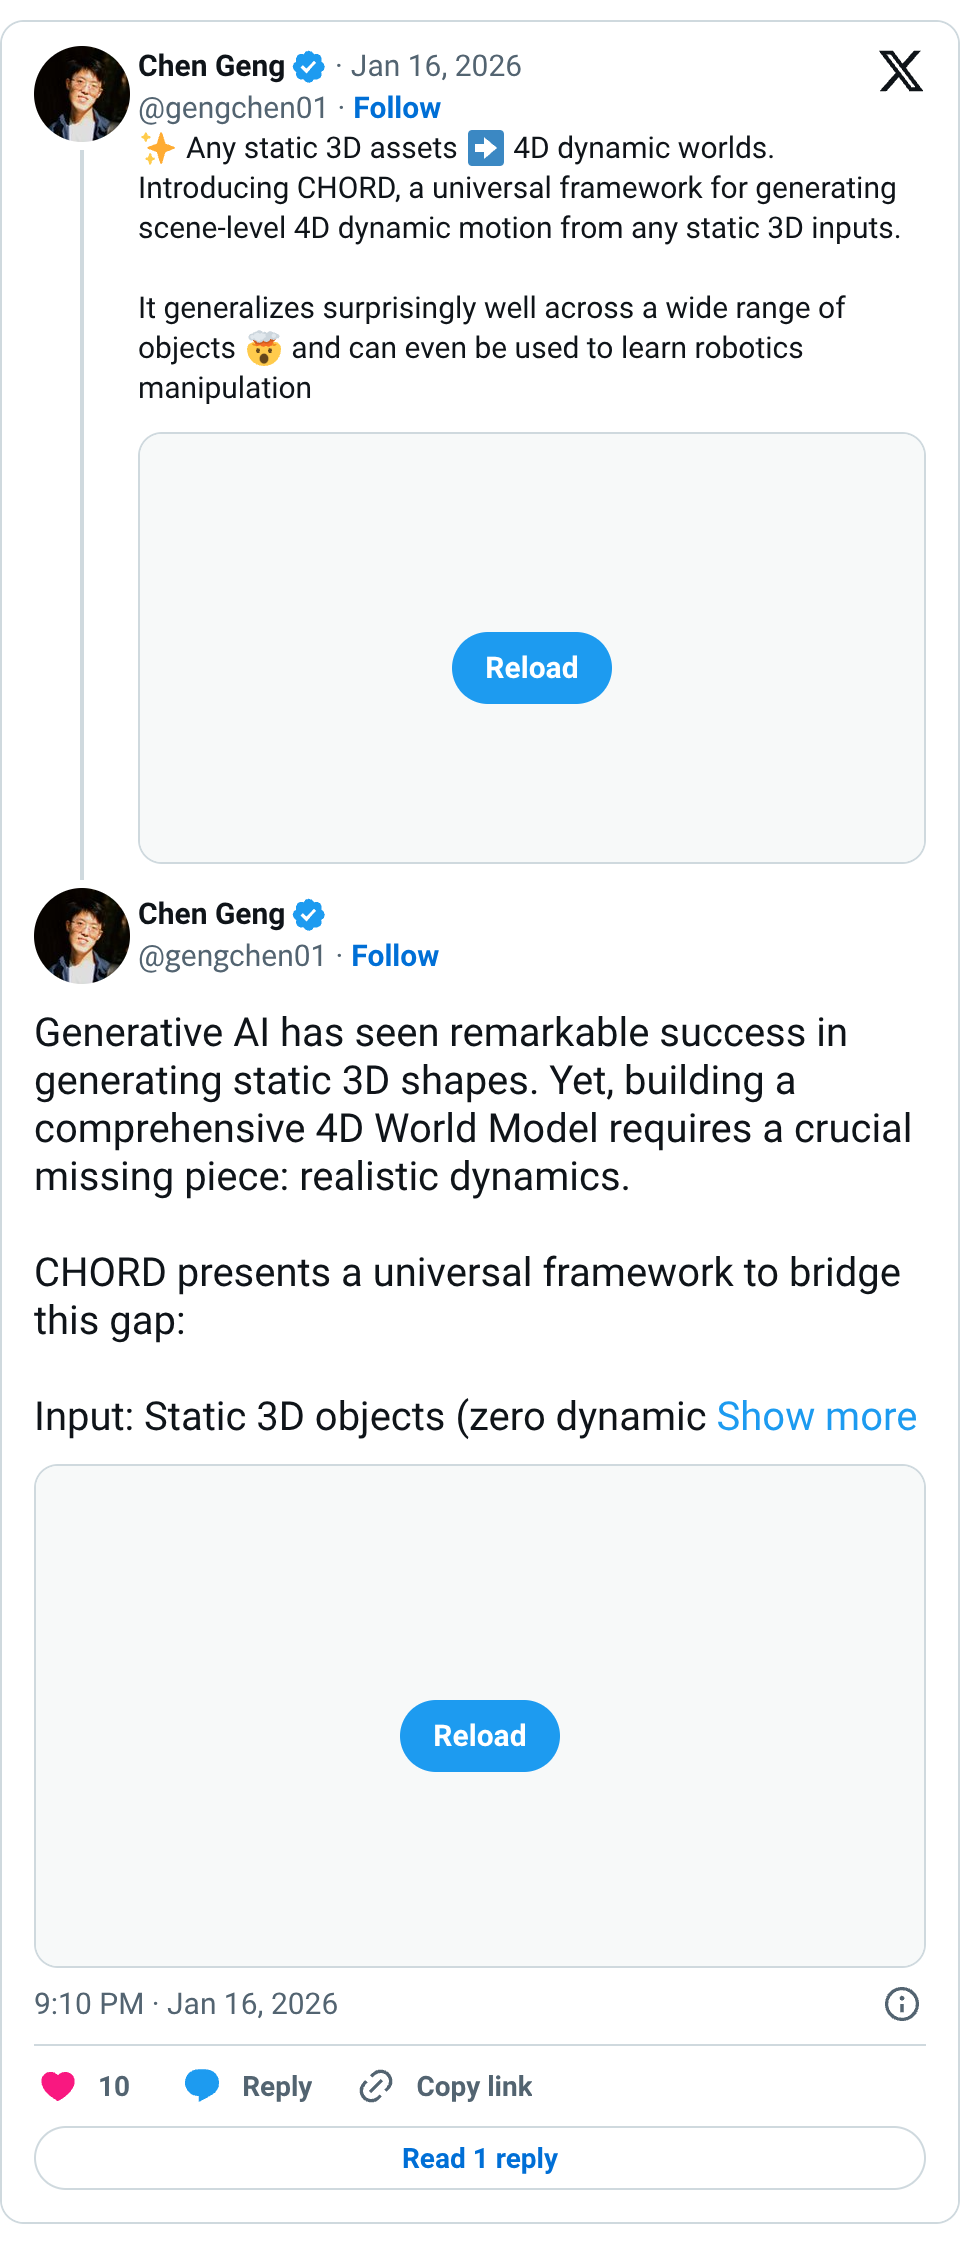This screenshot has width=960, height=2244.
Task: Click the verified badge next to Chen Geng
Action: click(x=309, y=66)
